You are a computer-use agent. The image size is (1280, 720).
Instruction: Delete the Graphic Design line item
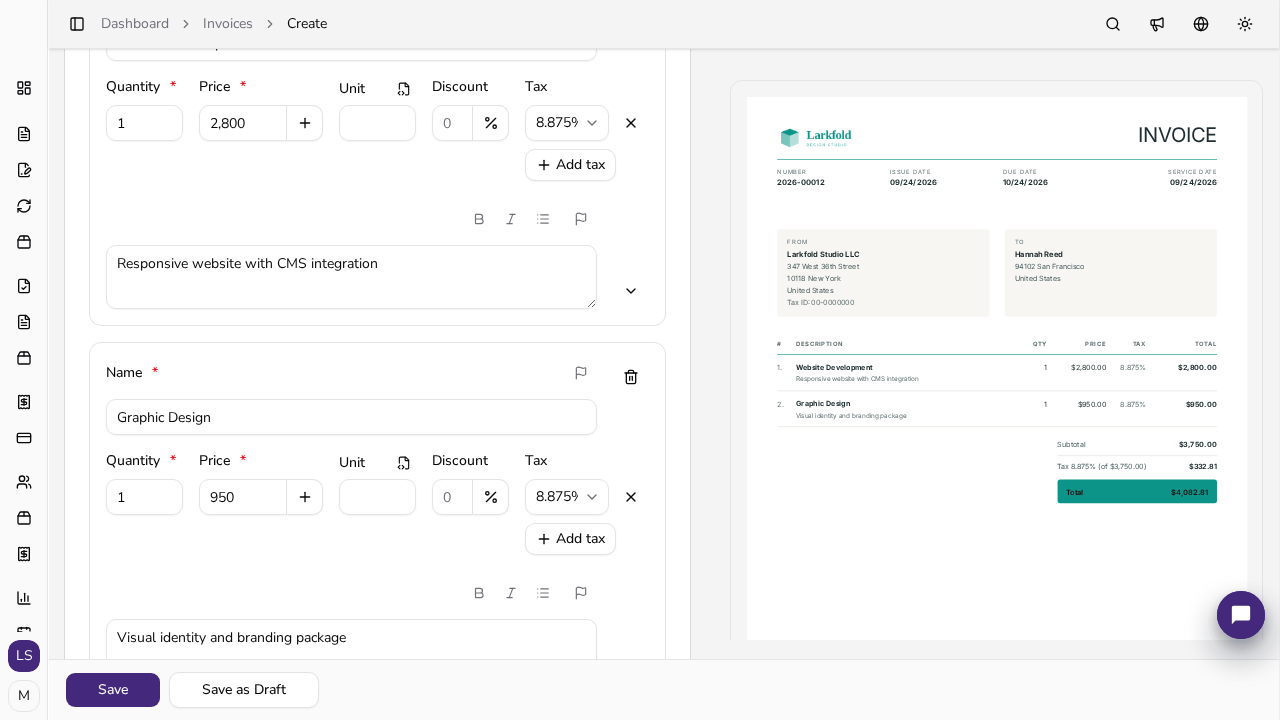(x=631, y=377)
